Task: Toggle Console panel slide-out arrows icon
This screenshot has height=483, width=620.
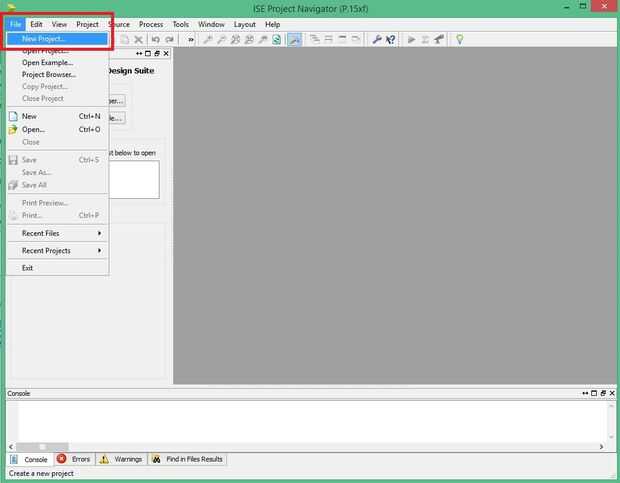Action: click(585, 393)
